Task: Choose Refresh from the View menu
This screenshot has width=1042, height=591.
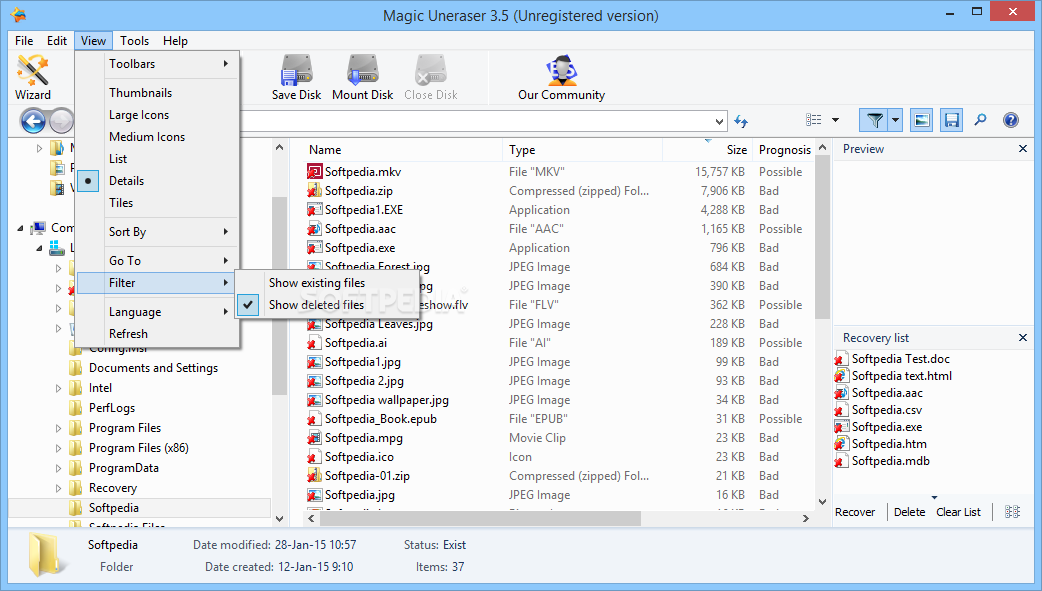Action: 157,334
